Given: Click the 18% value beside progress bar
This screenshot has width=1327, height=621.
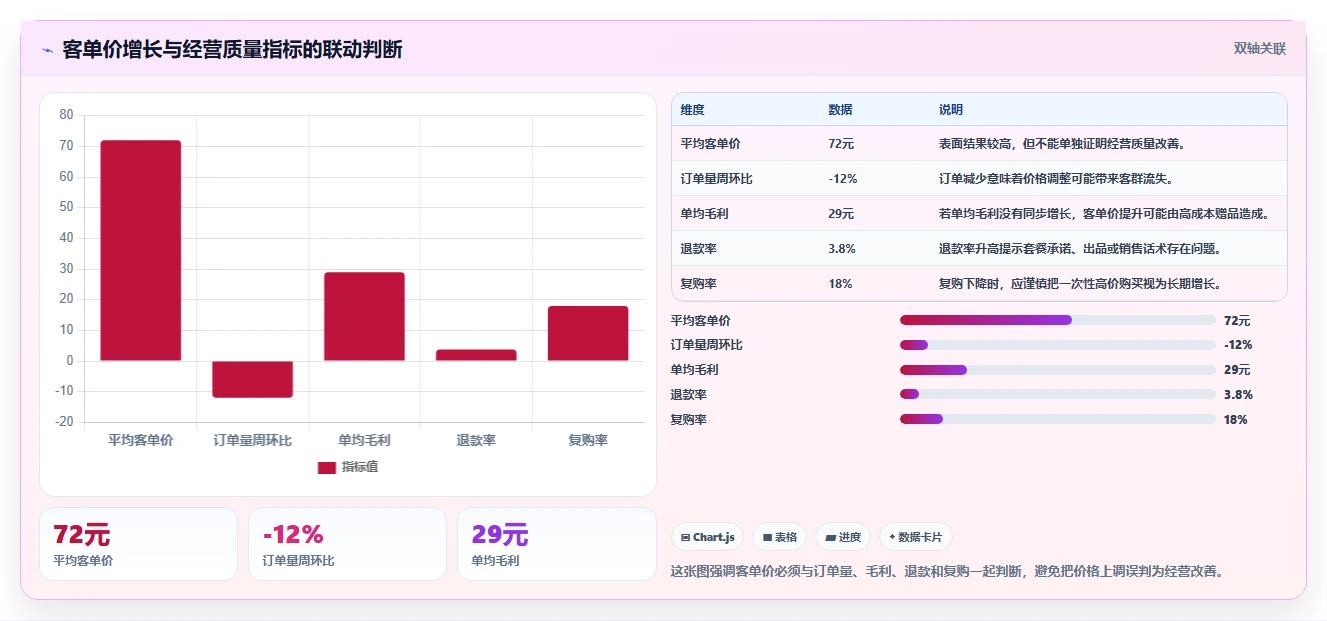Looking at the screenshot, I should 1236,419.
